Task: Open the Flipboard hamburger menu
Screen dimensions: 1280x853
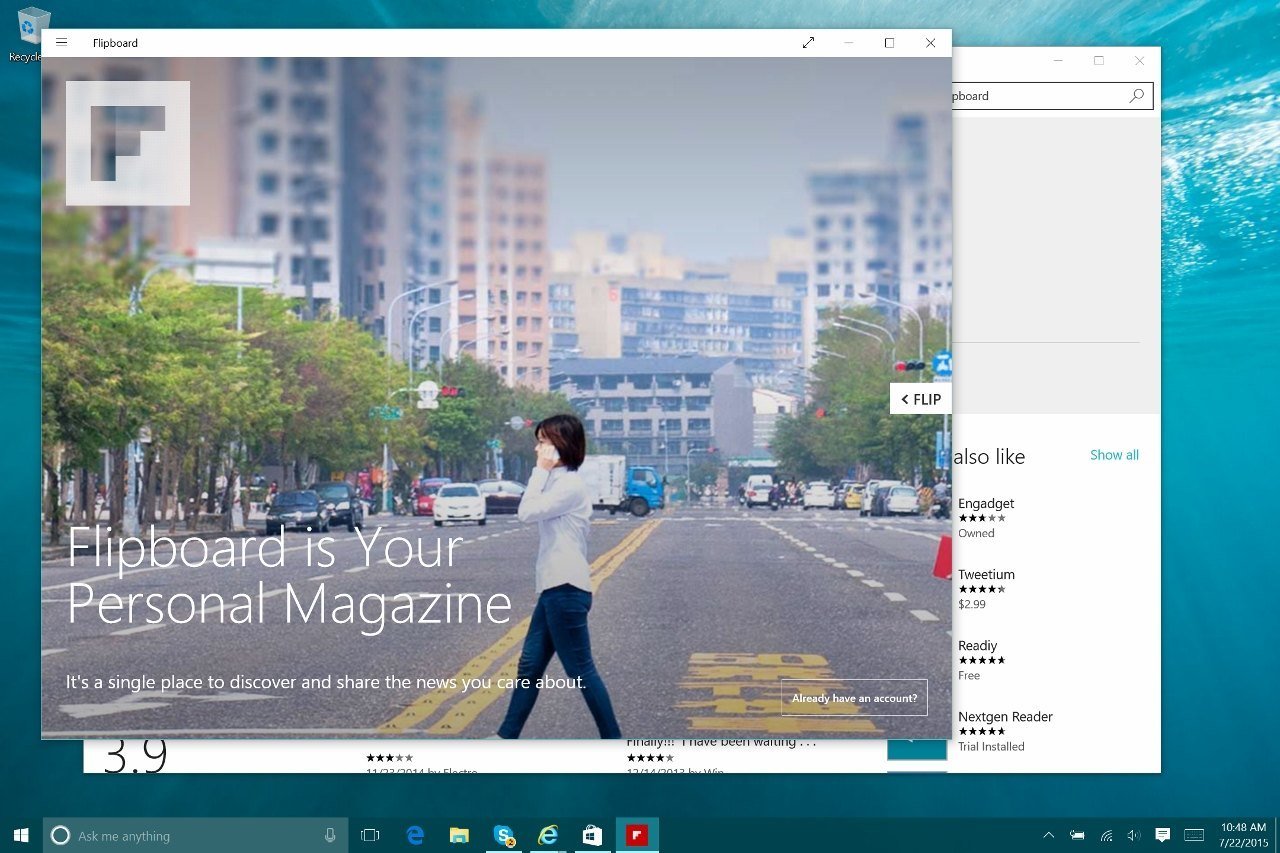Action: pos(62,43)
